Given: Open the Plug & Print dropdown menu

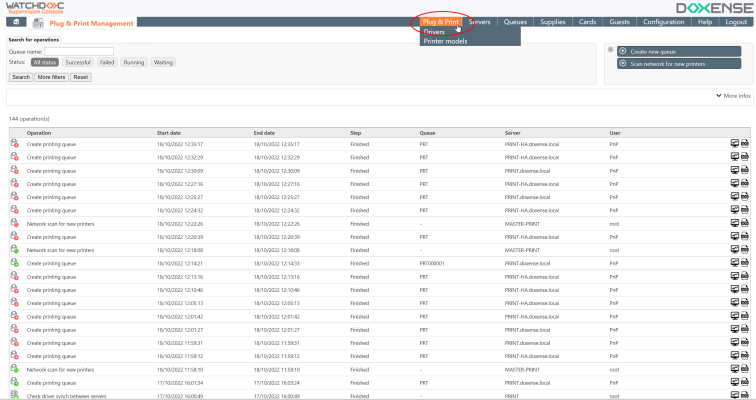Looking at the screenshot, I should coord(440,21).
